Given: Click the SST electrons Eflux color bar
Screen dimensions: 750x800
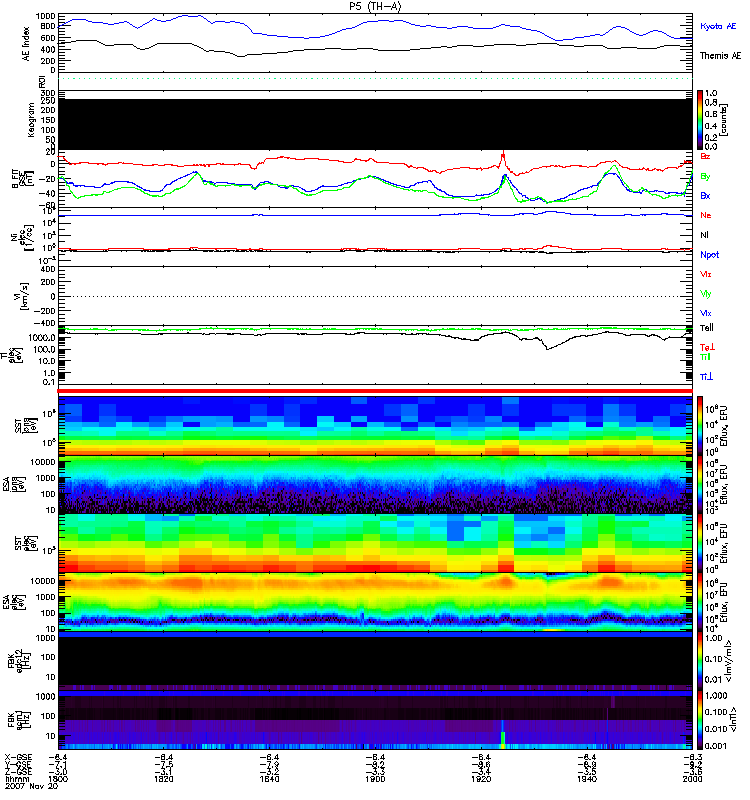Looking at the screenshot, I should 700,543.
